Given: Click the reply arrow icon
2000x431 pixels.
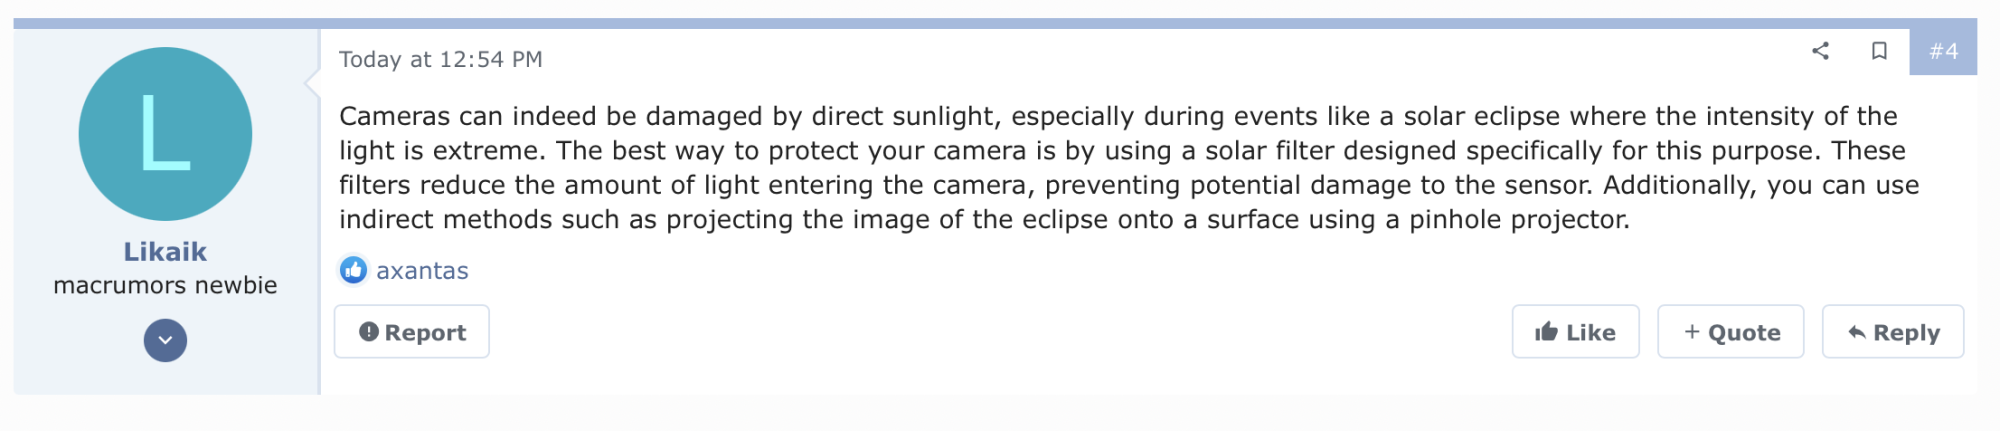Looking at the screenshot, I should pyautogui.click(x=1857, y=333).
